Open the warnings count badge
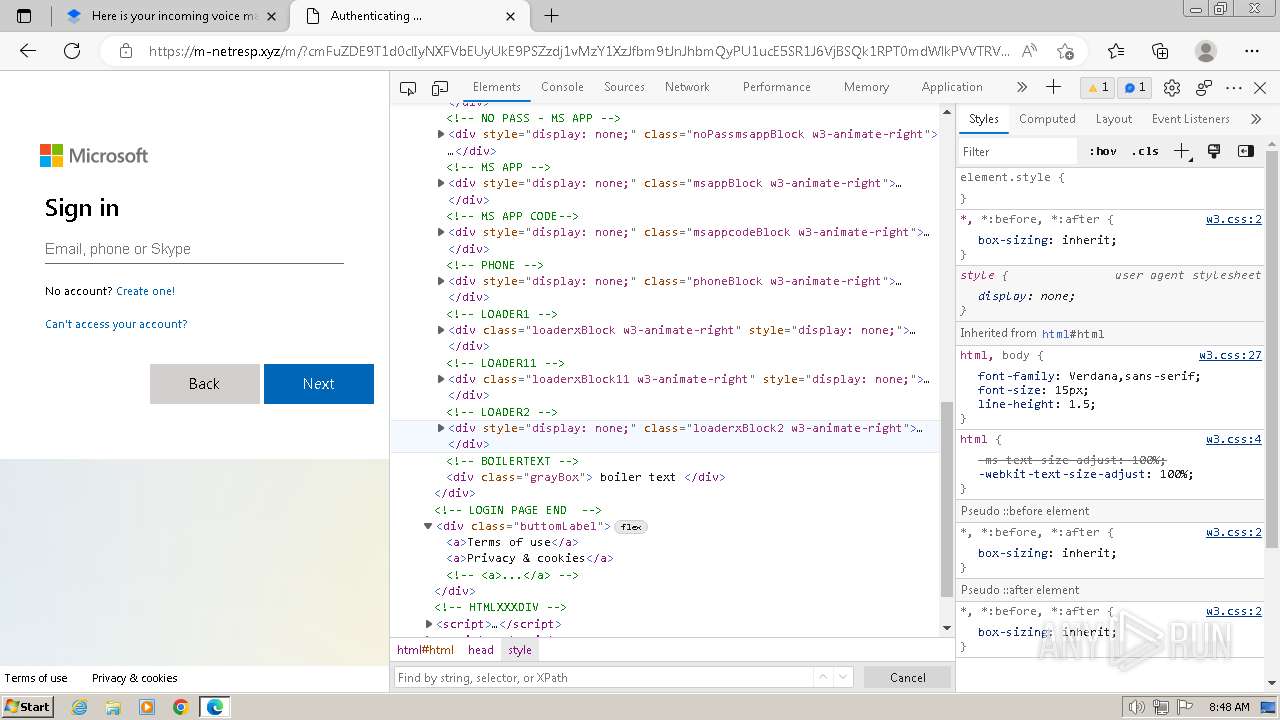1280x720 pixels. coord(1098,87)
